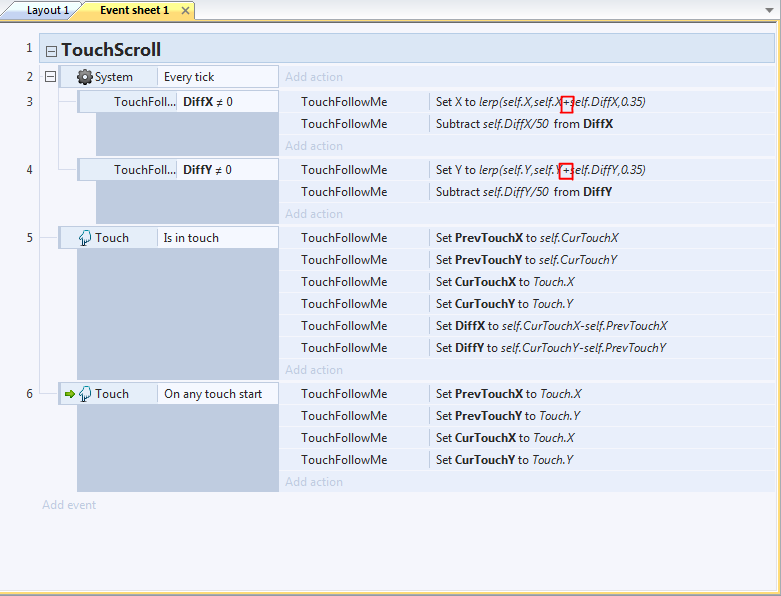Click event number 1 in margin
The image size is (781, 596).
[x=29, y=48]
